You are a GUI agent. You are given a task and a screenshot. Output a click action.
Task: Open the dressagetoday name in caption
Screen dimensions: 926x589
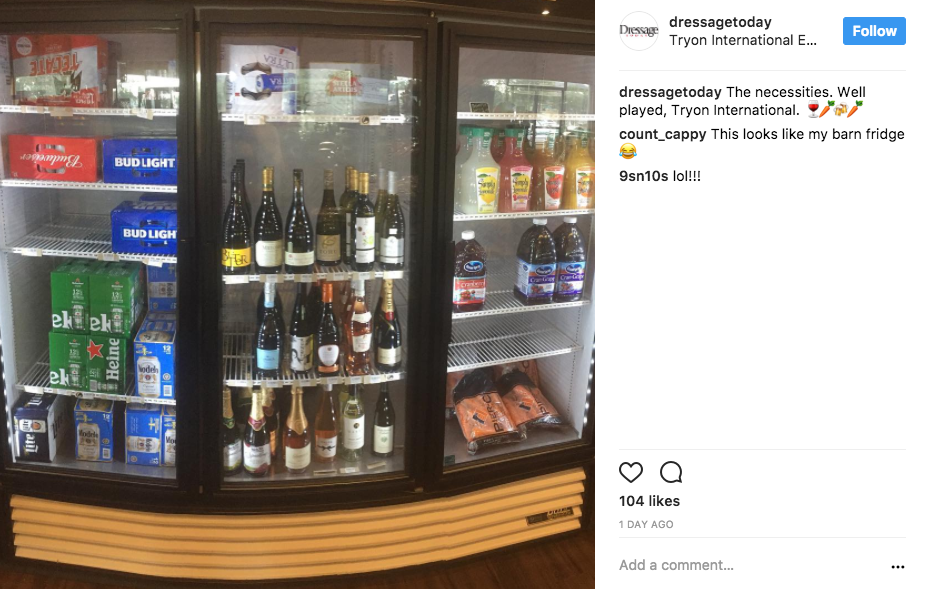[670, 92]
